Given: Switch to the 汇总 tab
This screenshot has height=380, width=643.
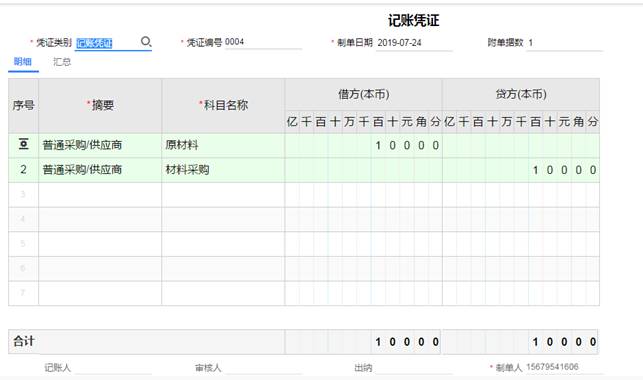Looking at the screenshot, I should tap(62, 61).
